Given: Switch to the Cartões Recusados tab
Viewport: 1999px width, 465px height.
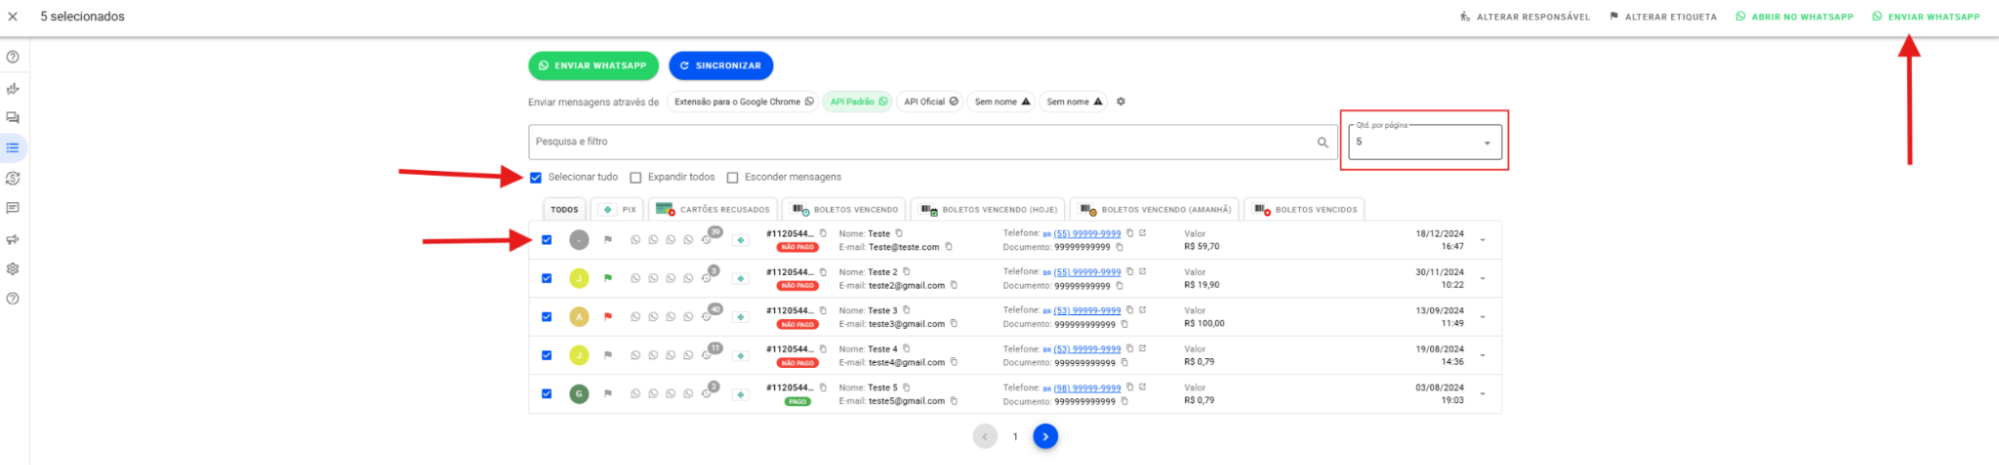Looking at the screenshot, I should pyautogui.click(x=713, y=210).
